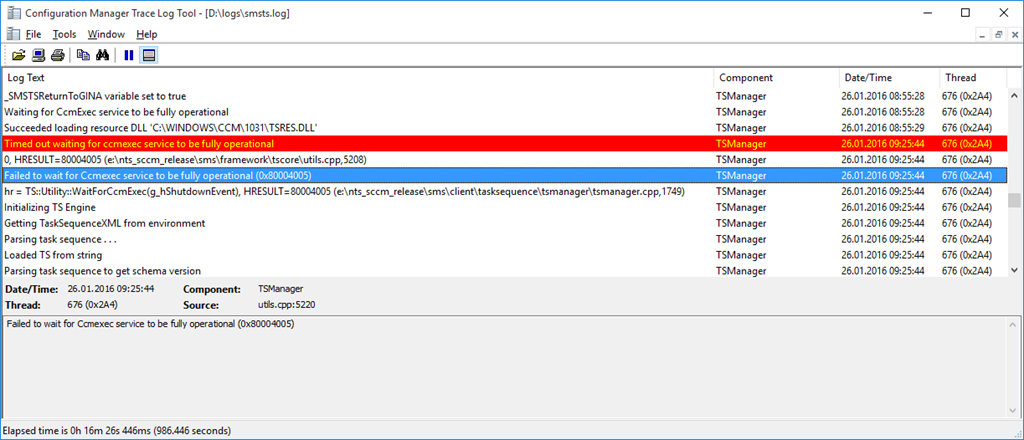Click the document icon beside File menu
The width and height of the screenshot is (1024, 440).
pyautogui.click(x=12, y=34)
